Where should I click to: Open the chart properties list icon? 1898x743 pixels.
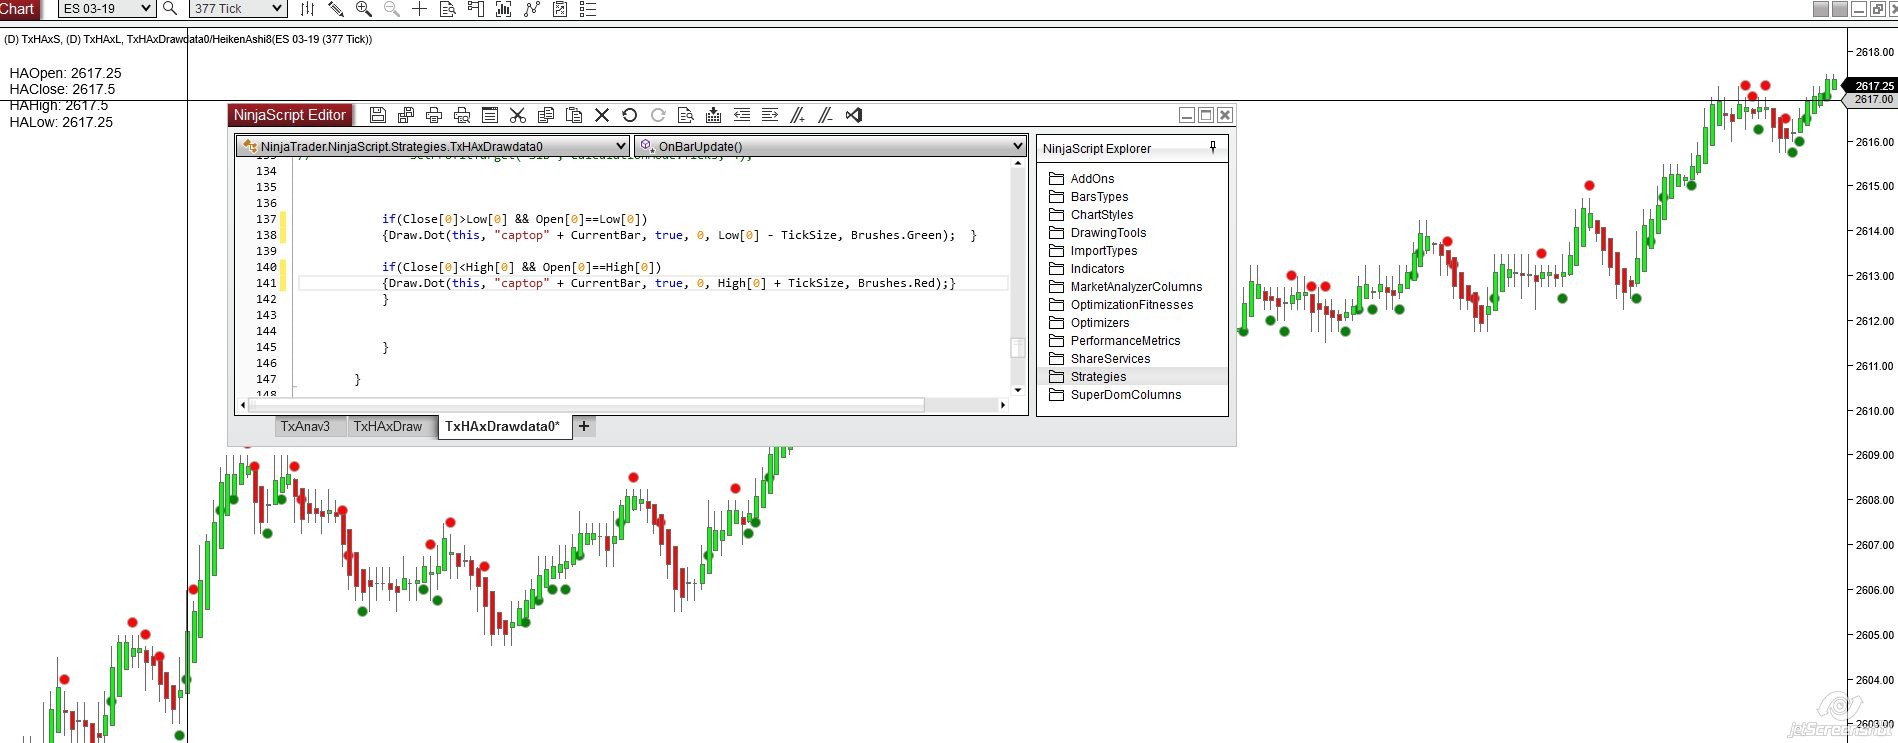[x=588, y=9]
